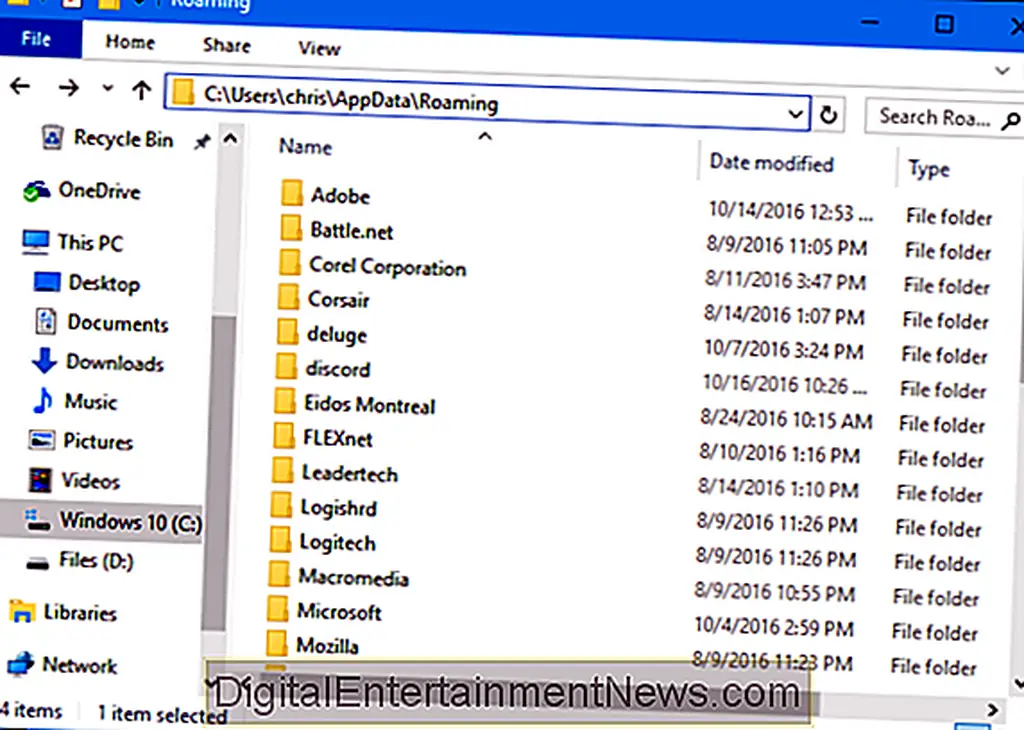This screenshot has height=730, width=1024.
Task: Select the Downloads folder icon in sidebar
Action: point(44,362)
